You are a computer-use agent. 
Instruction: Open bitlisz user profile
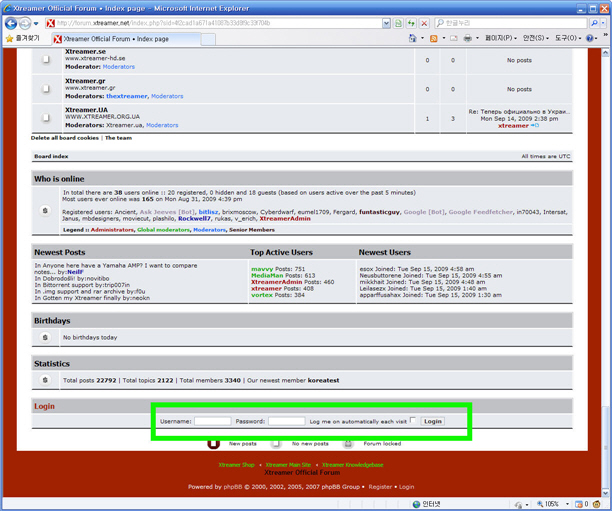[x=208, y=212]
